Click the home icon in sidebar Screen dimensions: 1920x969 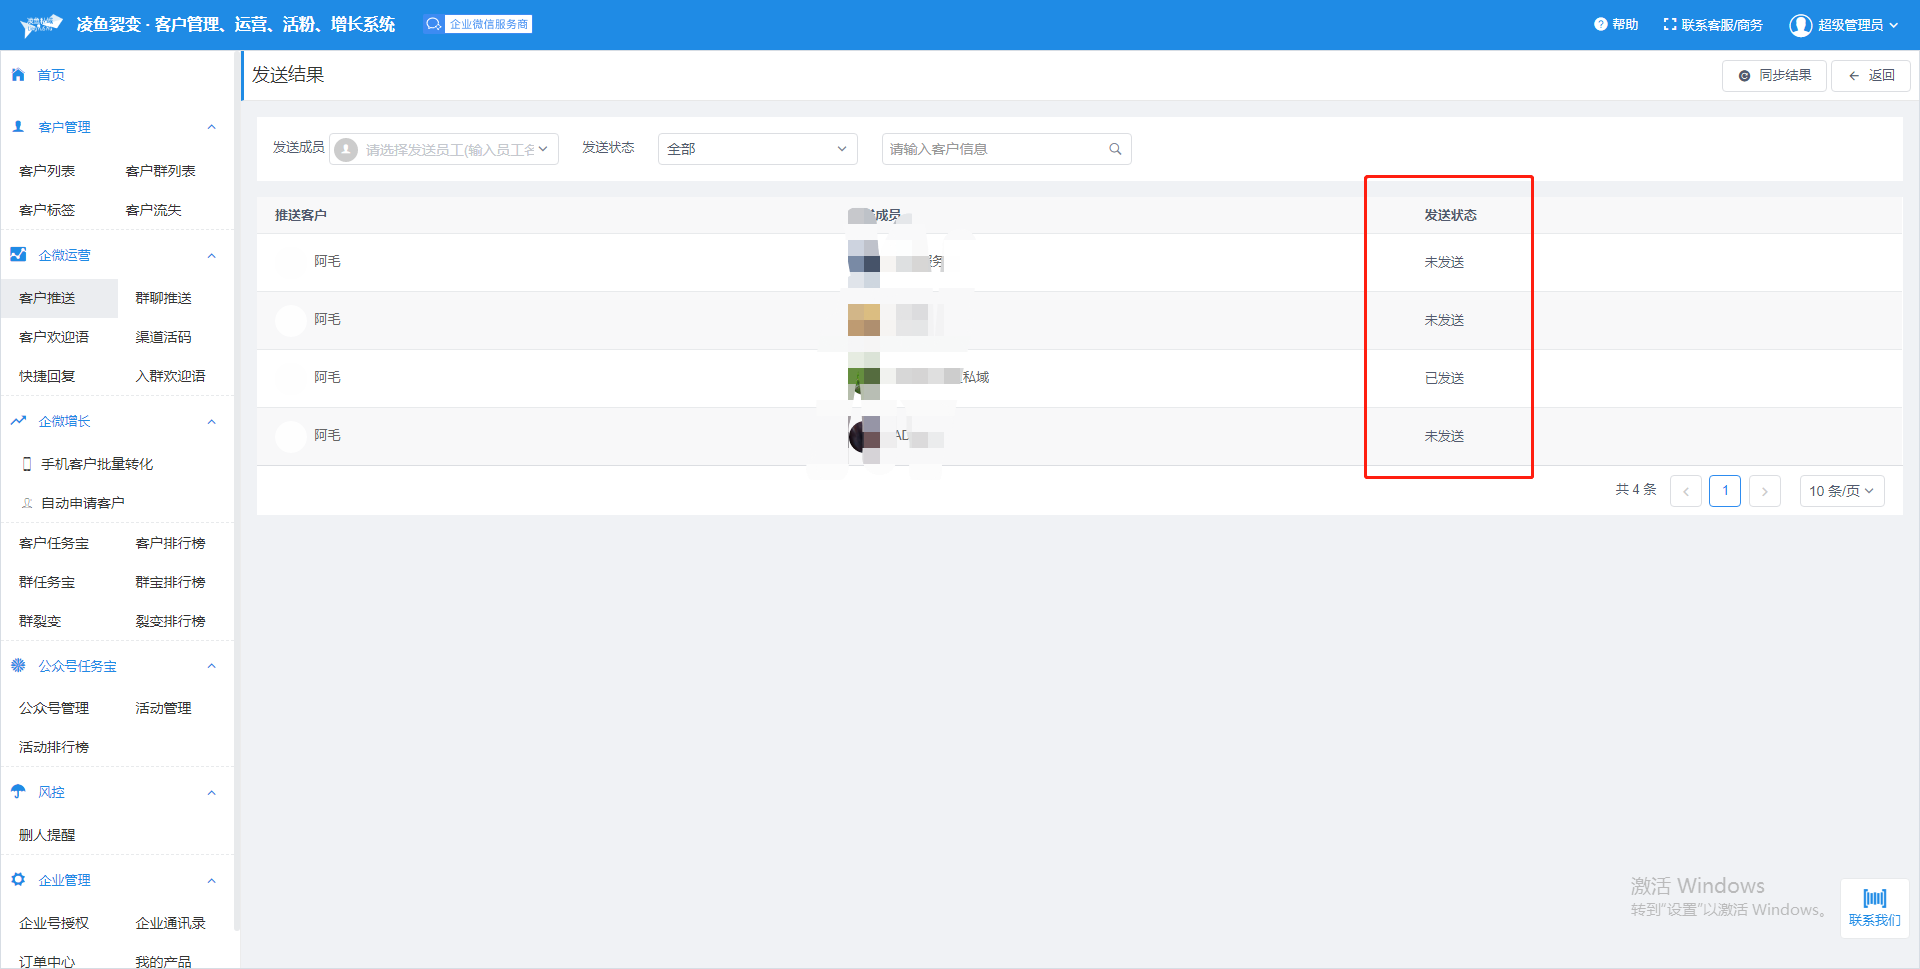point(18,75)
